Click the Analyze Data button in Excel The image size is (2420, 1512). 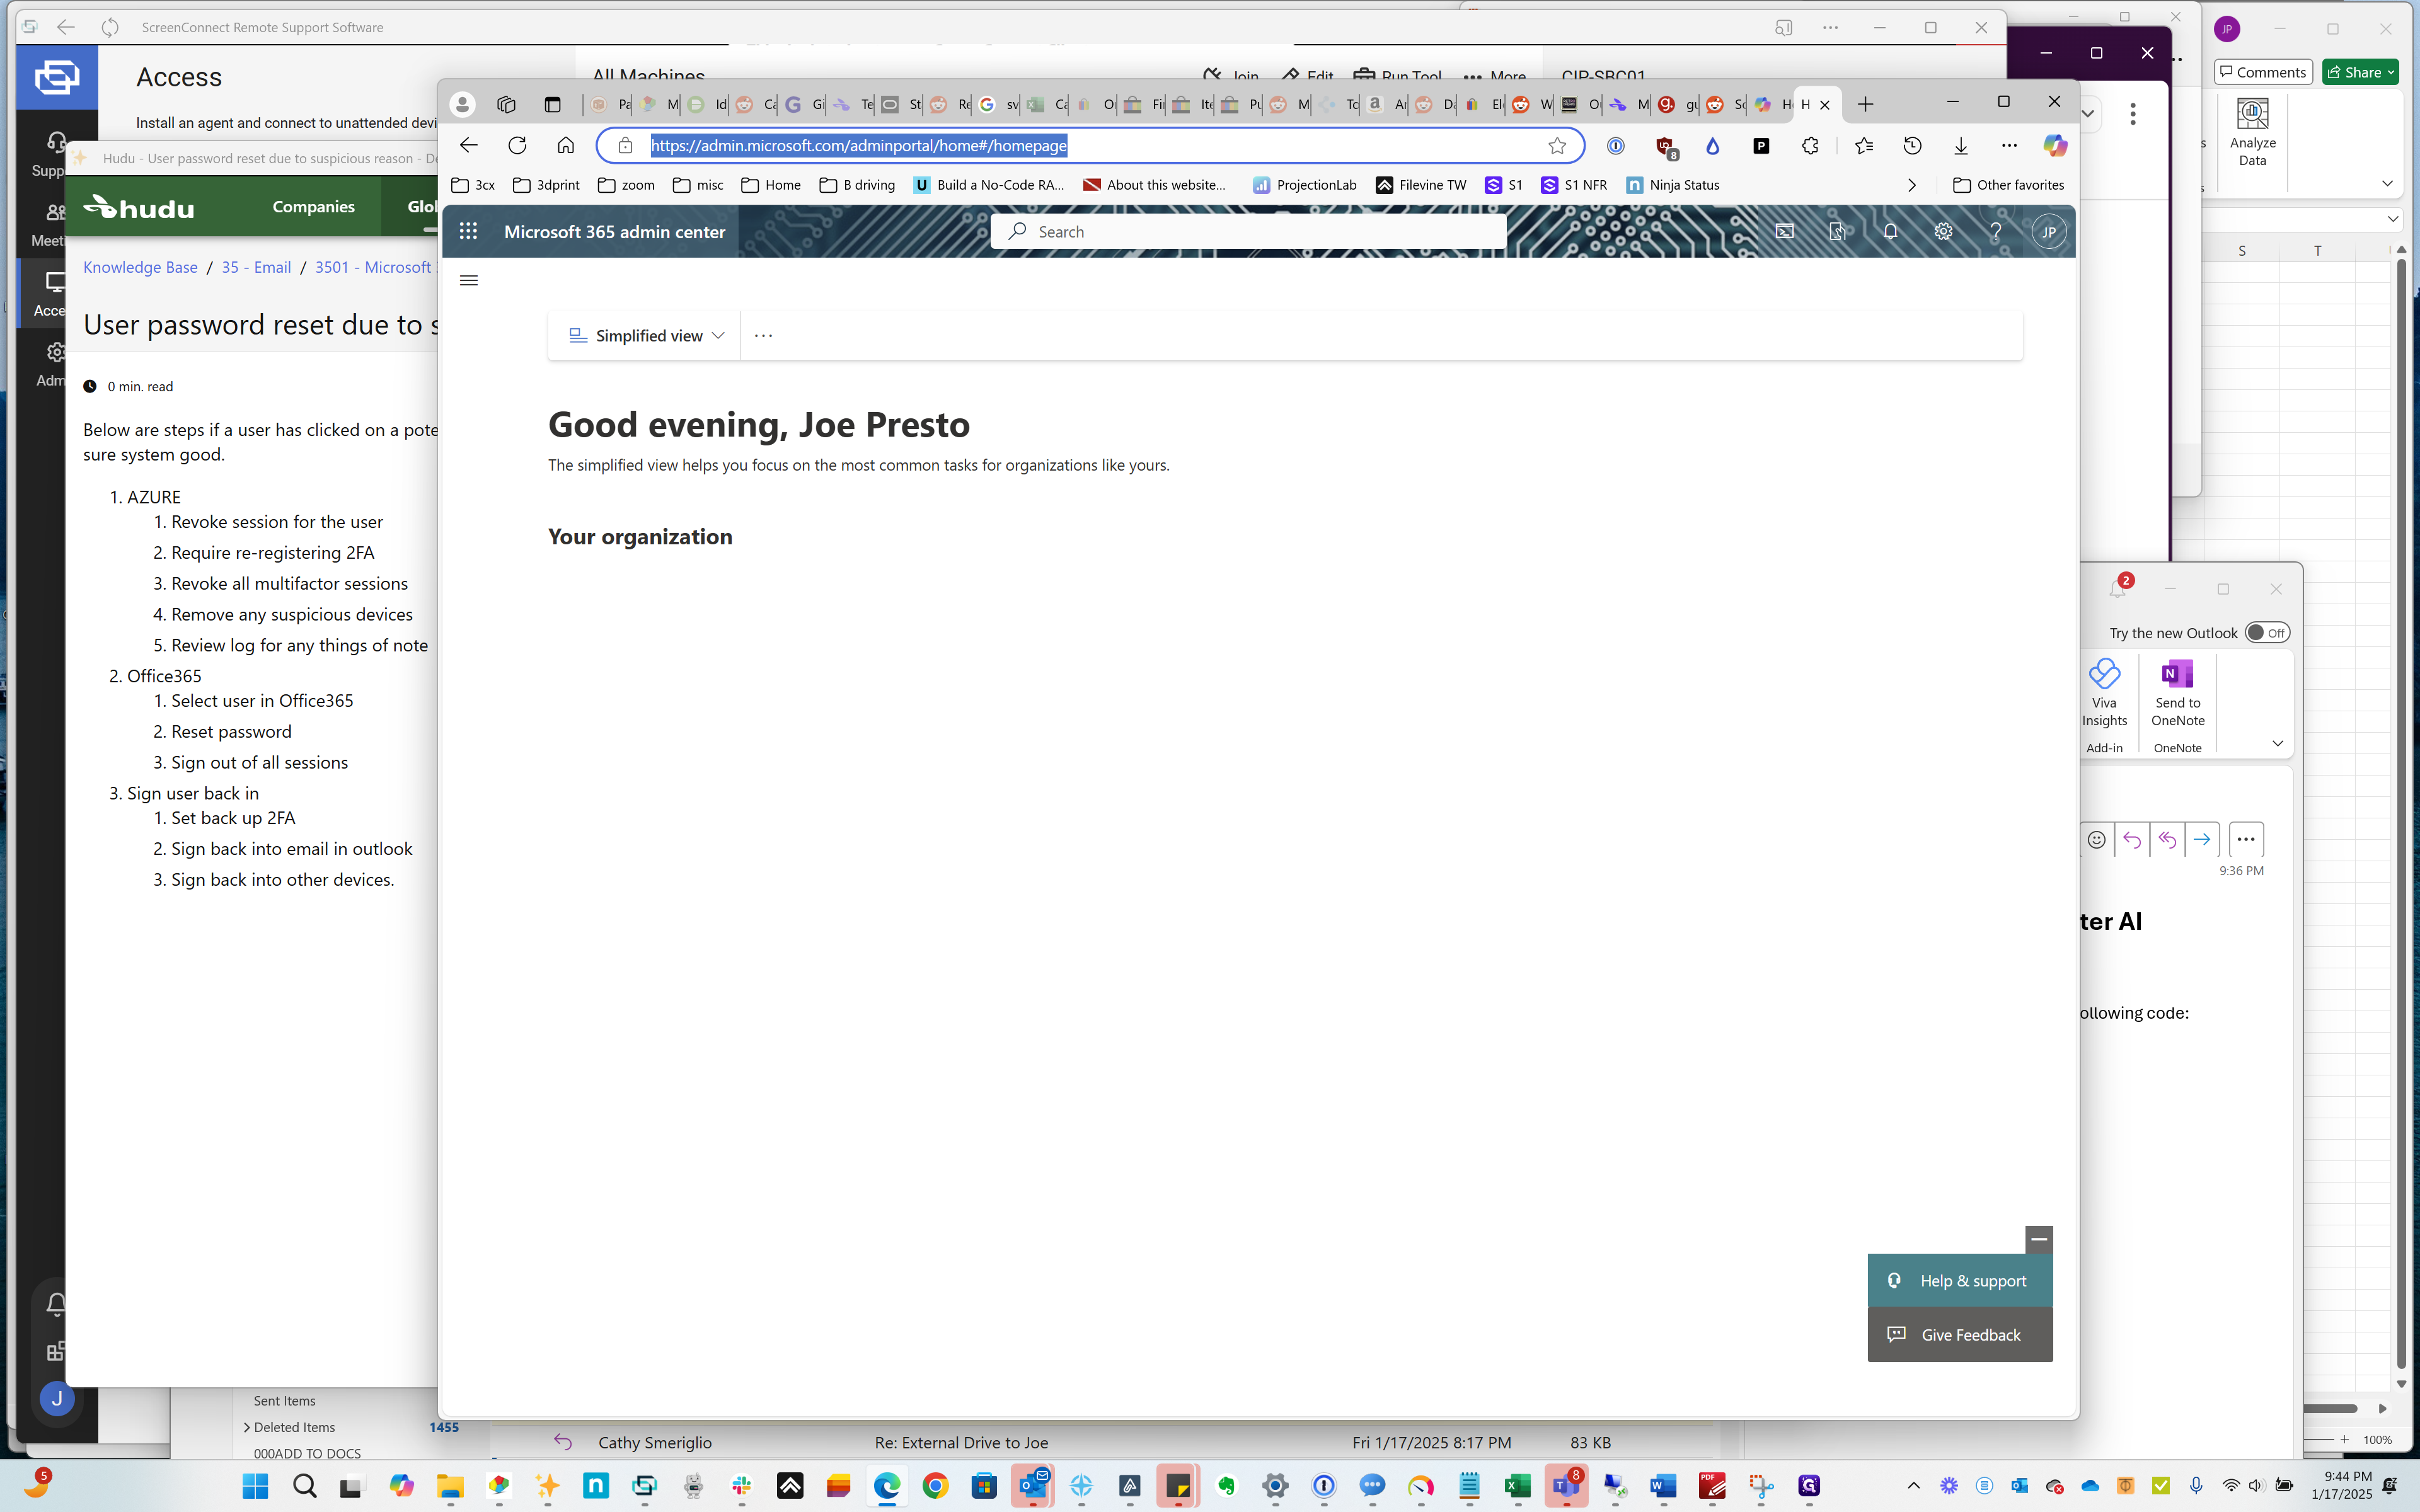pos(2252,133)
